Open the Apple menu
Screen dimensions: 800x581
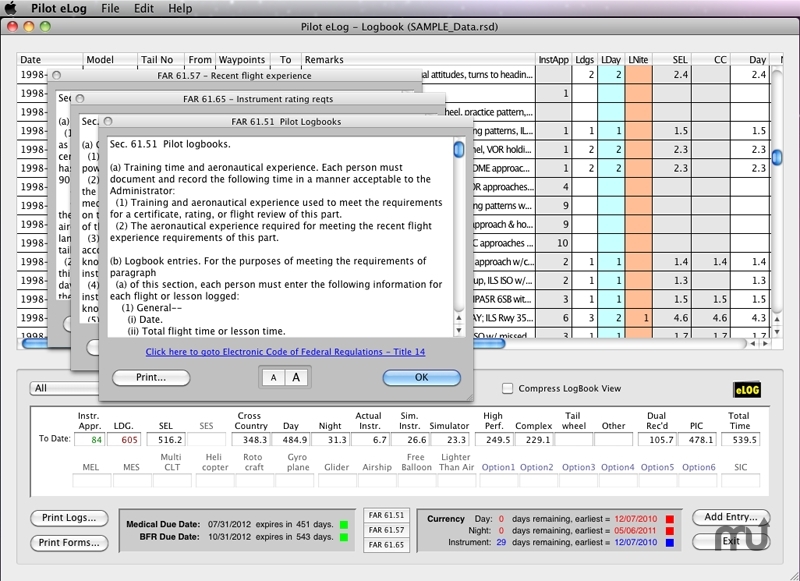click(x=11, y=8)
